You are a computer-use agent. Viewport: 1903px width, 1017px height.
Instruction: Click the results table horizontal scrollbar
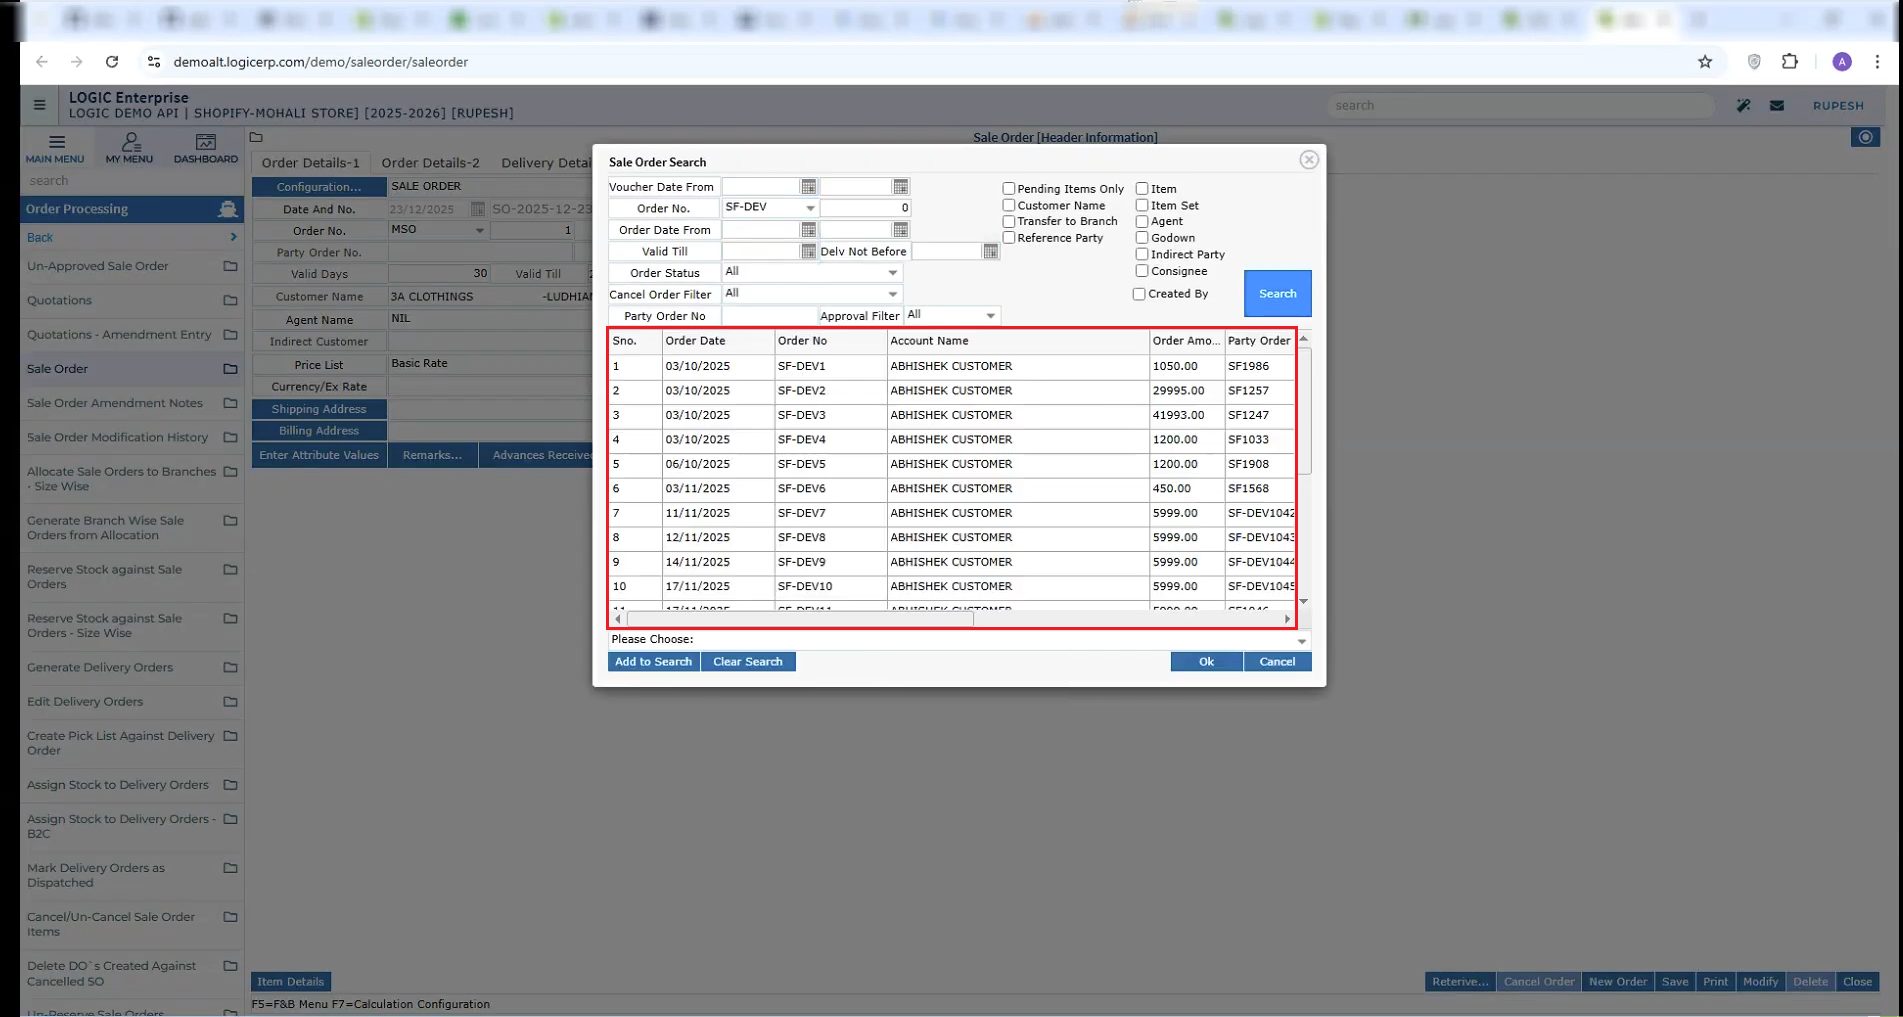[800, 619]
